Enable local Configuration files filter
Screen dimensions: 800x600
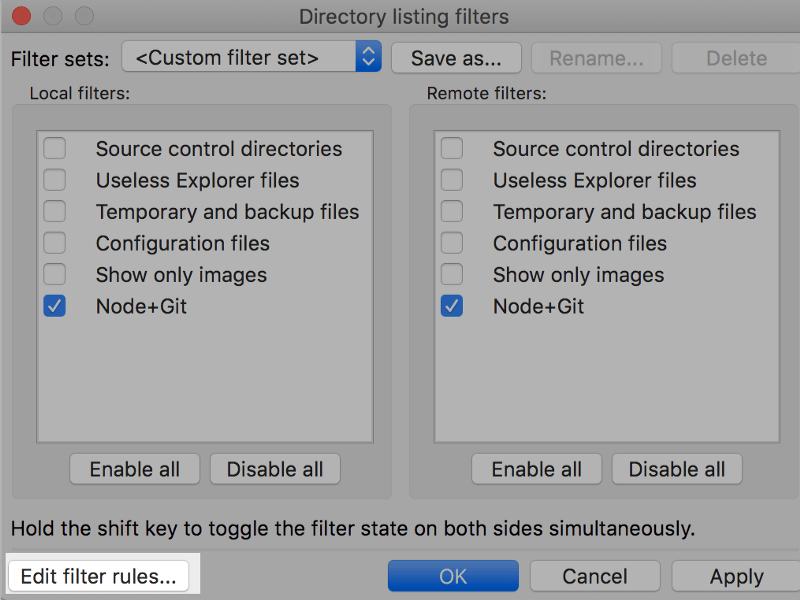pyautogui.click(x=55, y=243)
